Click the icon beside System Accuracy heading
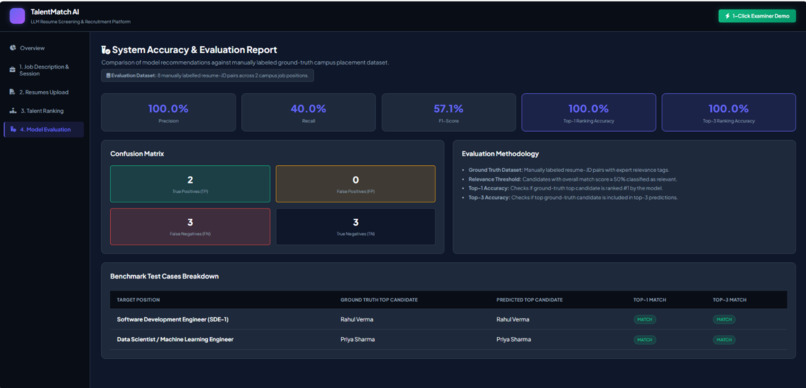Screen dimensions: 806x388 106,50
